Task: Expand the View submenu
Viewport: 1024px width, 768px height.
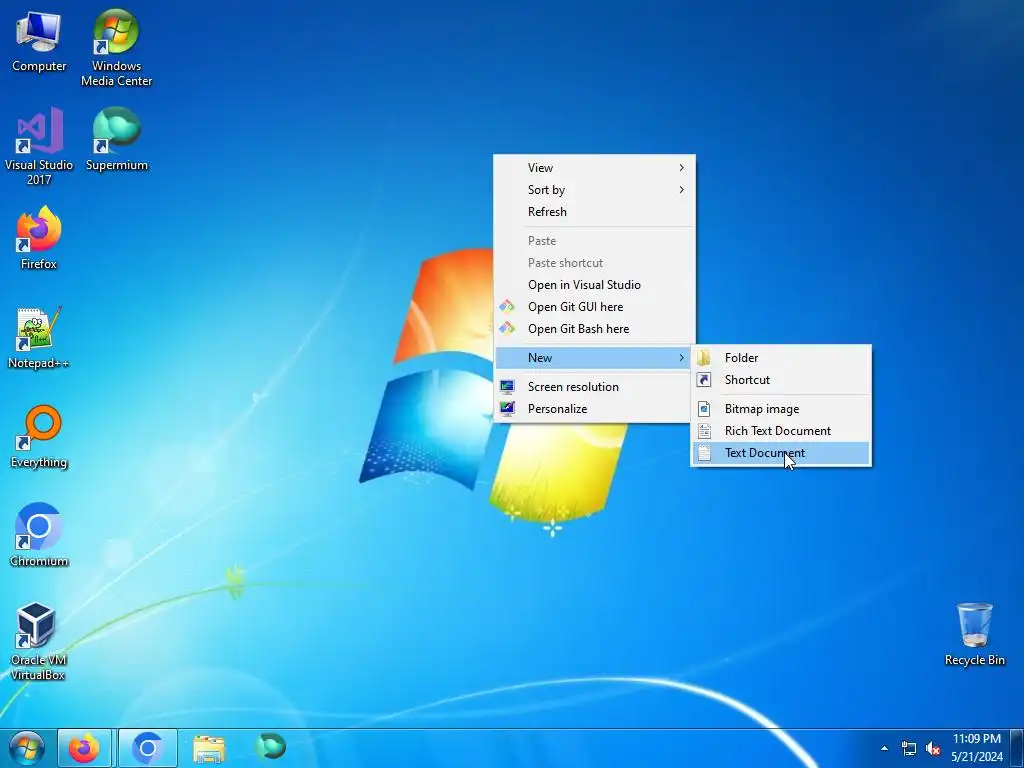Action: [x=594, y=168]
